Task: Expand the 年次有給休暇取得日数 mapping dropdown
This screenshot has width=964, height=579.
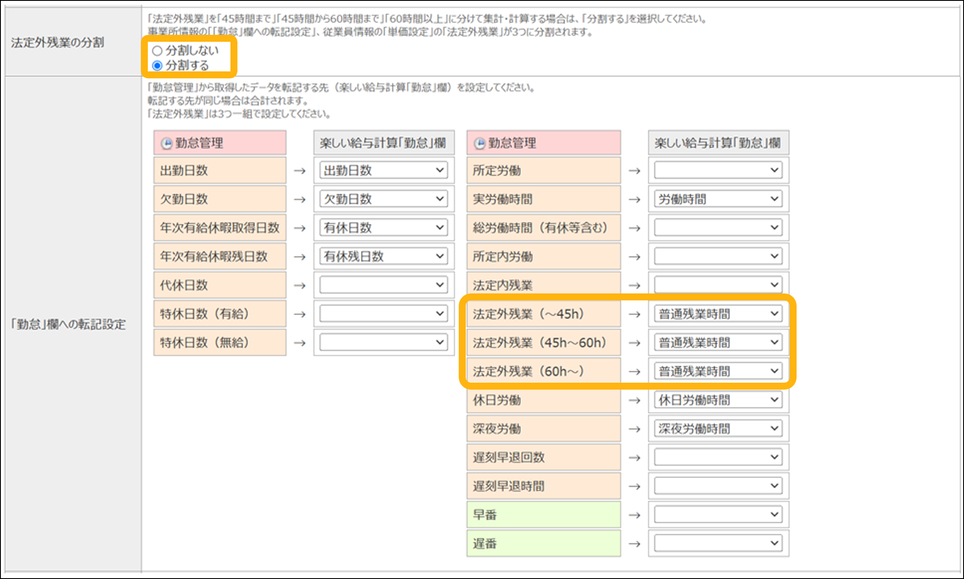Action: (382, 228)
